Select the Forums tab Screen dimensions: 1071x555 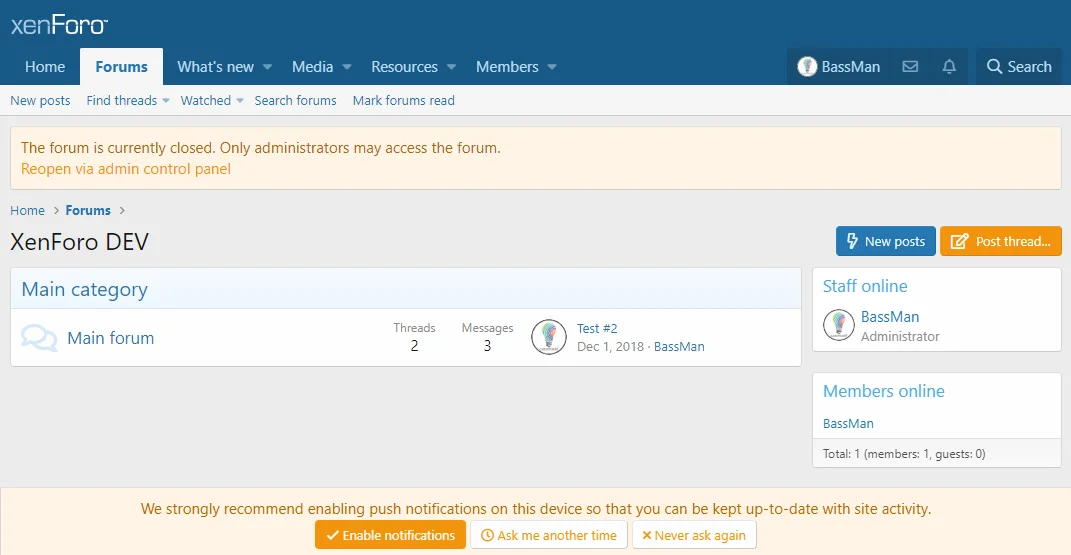tap(122, 67)
